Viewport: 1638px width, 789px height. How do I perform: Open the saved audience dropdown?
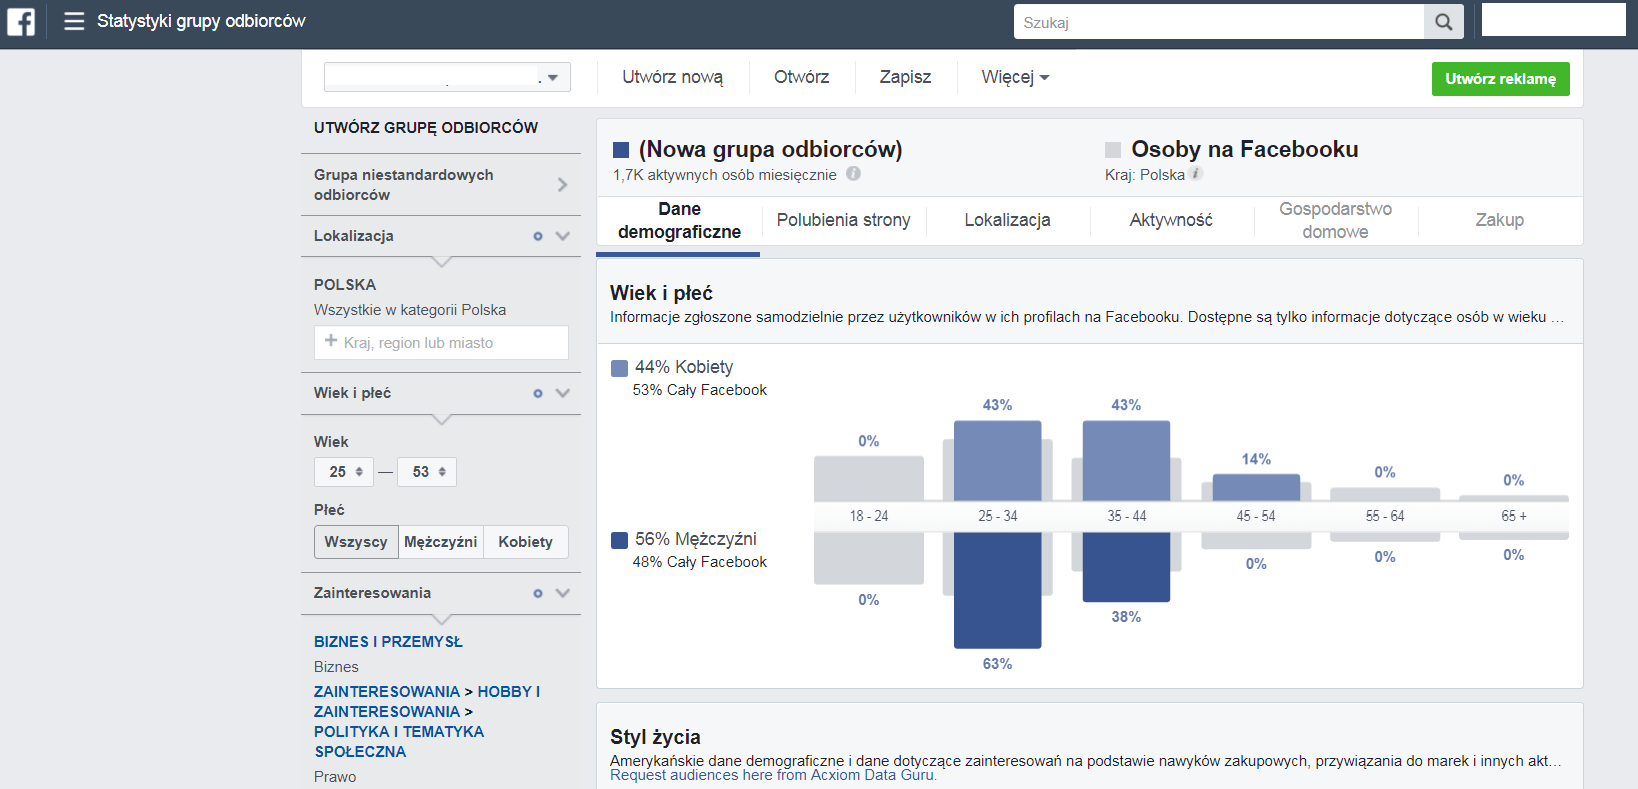pyautogui.click(x=447, y=77)
